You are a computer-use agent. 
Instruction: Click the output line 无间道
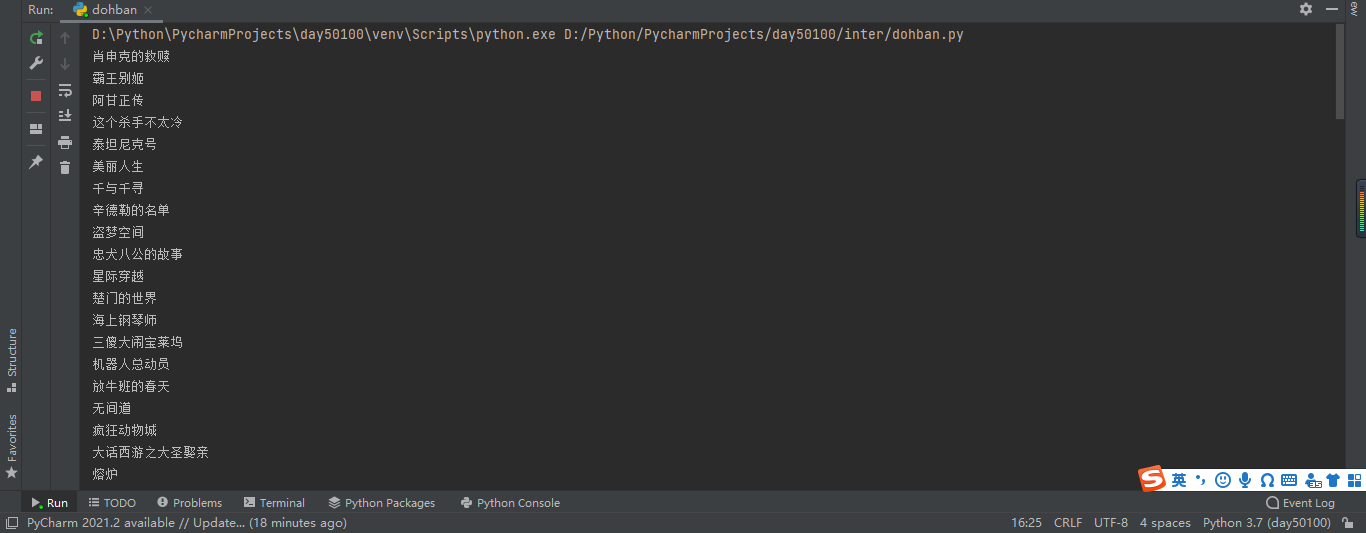tap(111, 408)
